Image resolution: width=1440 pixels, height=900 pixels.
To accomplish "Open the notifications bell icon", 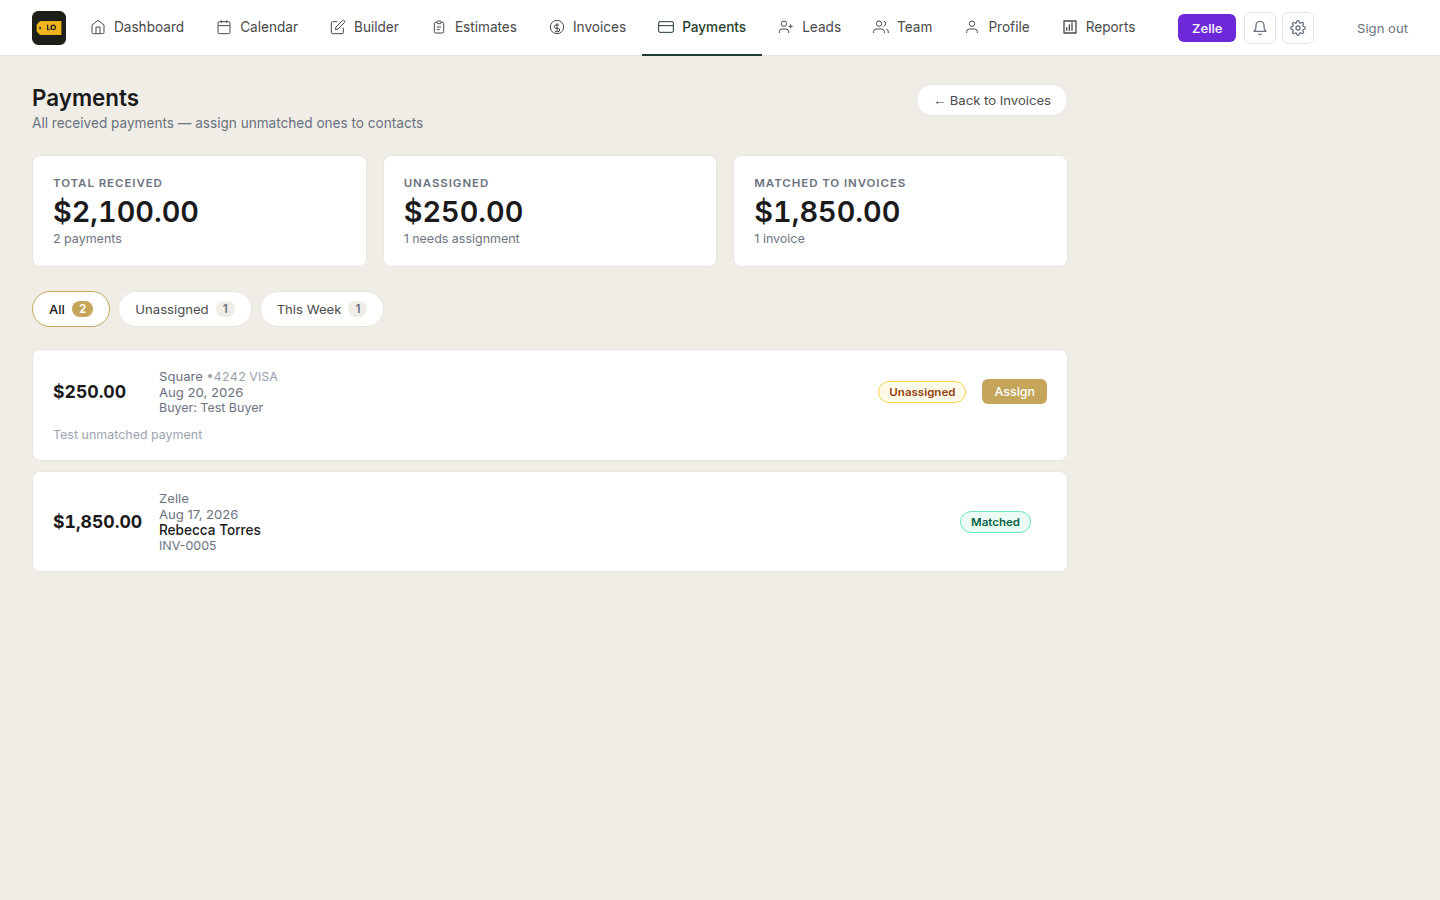I will [x=1260, y=28].
